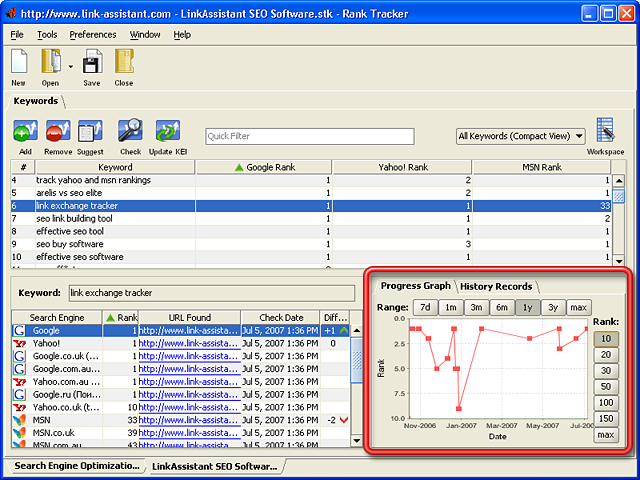Switch to the History Records tab
Image resolution: width=640 pixels, height=480 pixels.
(496, 287)
